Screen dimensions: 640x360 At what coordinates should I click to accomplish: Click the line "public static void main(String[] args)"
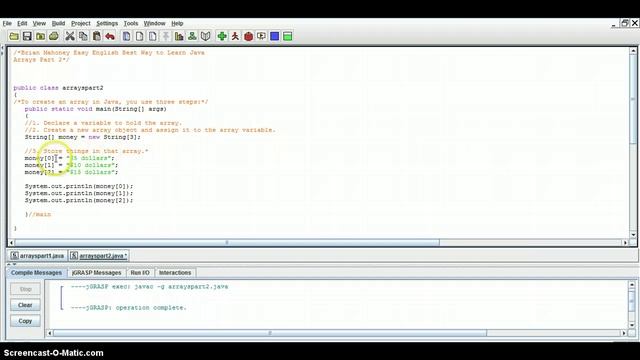(x=96, y=109)
